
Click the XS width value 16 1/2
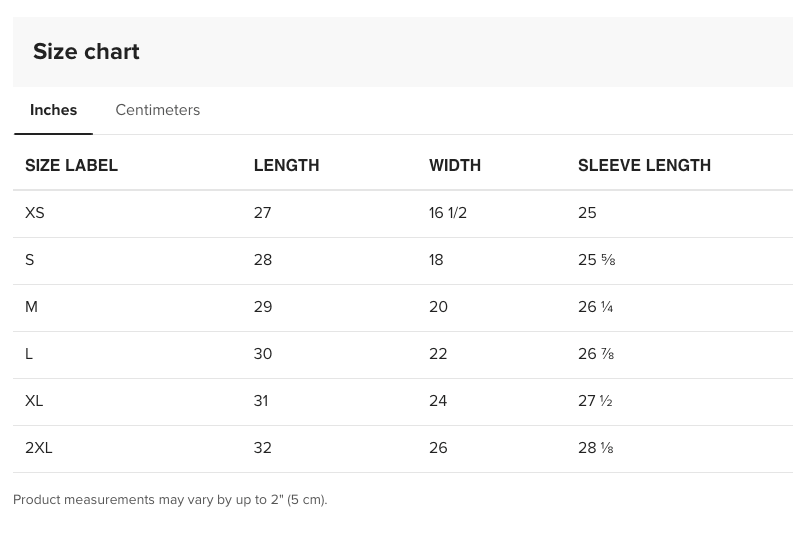(x=448, y=213)
